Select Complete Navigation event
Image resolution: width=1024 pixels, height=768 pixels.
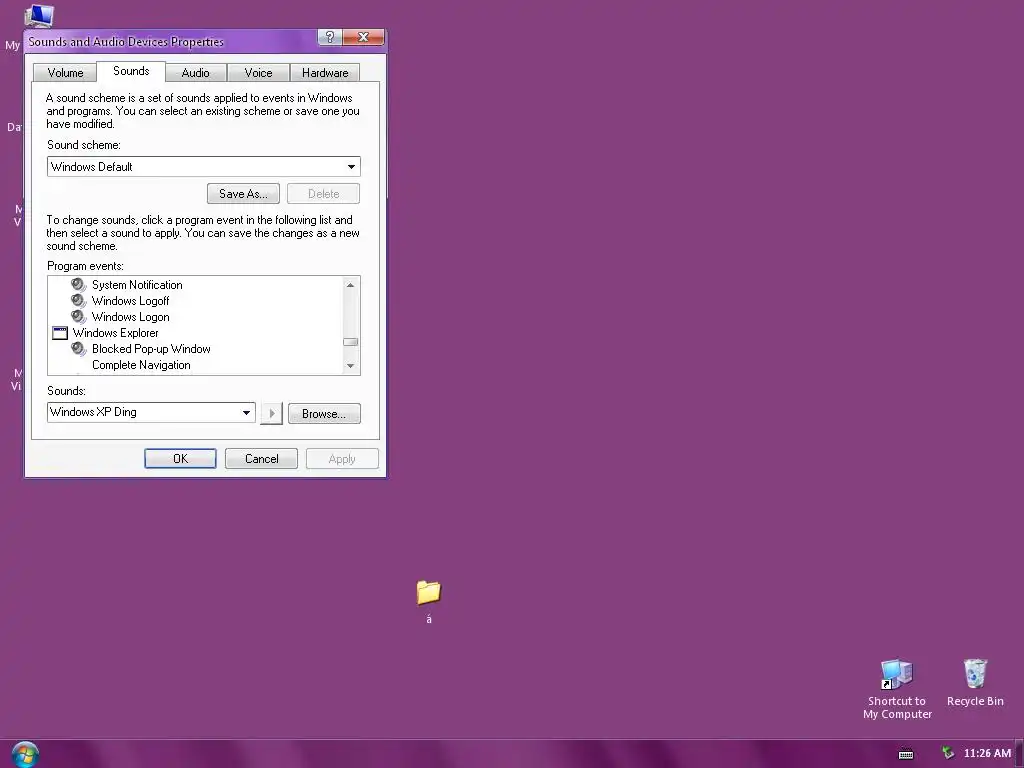pyautogui.click(x=141, y=365)
